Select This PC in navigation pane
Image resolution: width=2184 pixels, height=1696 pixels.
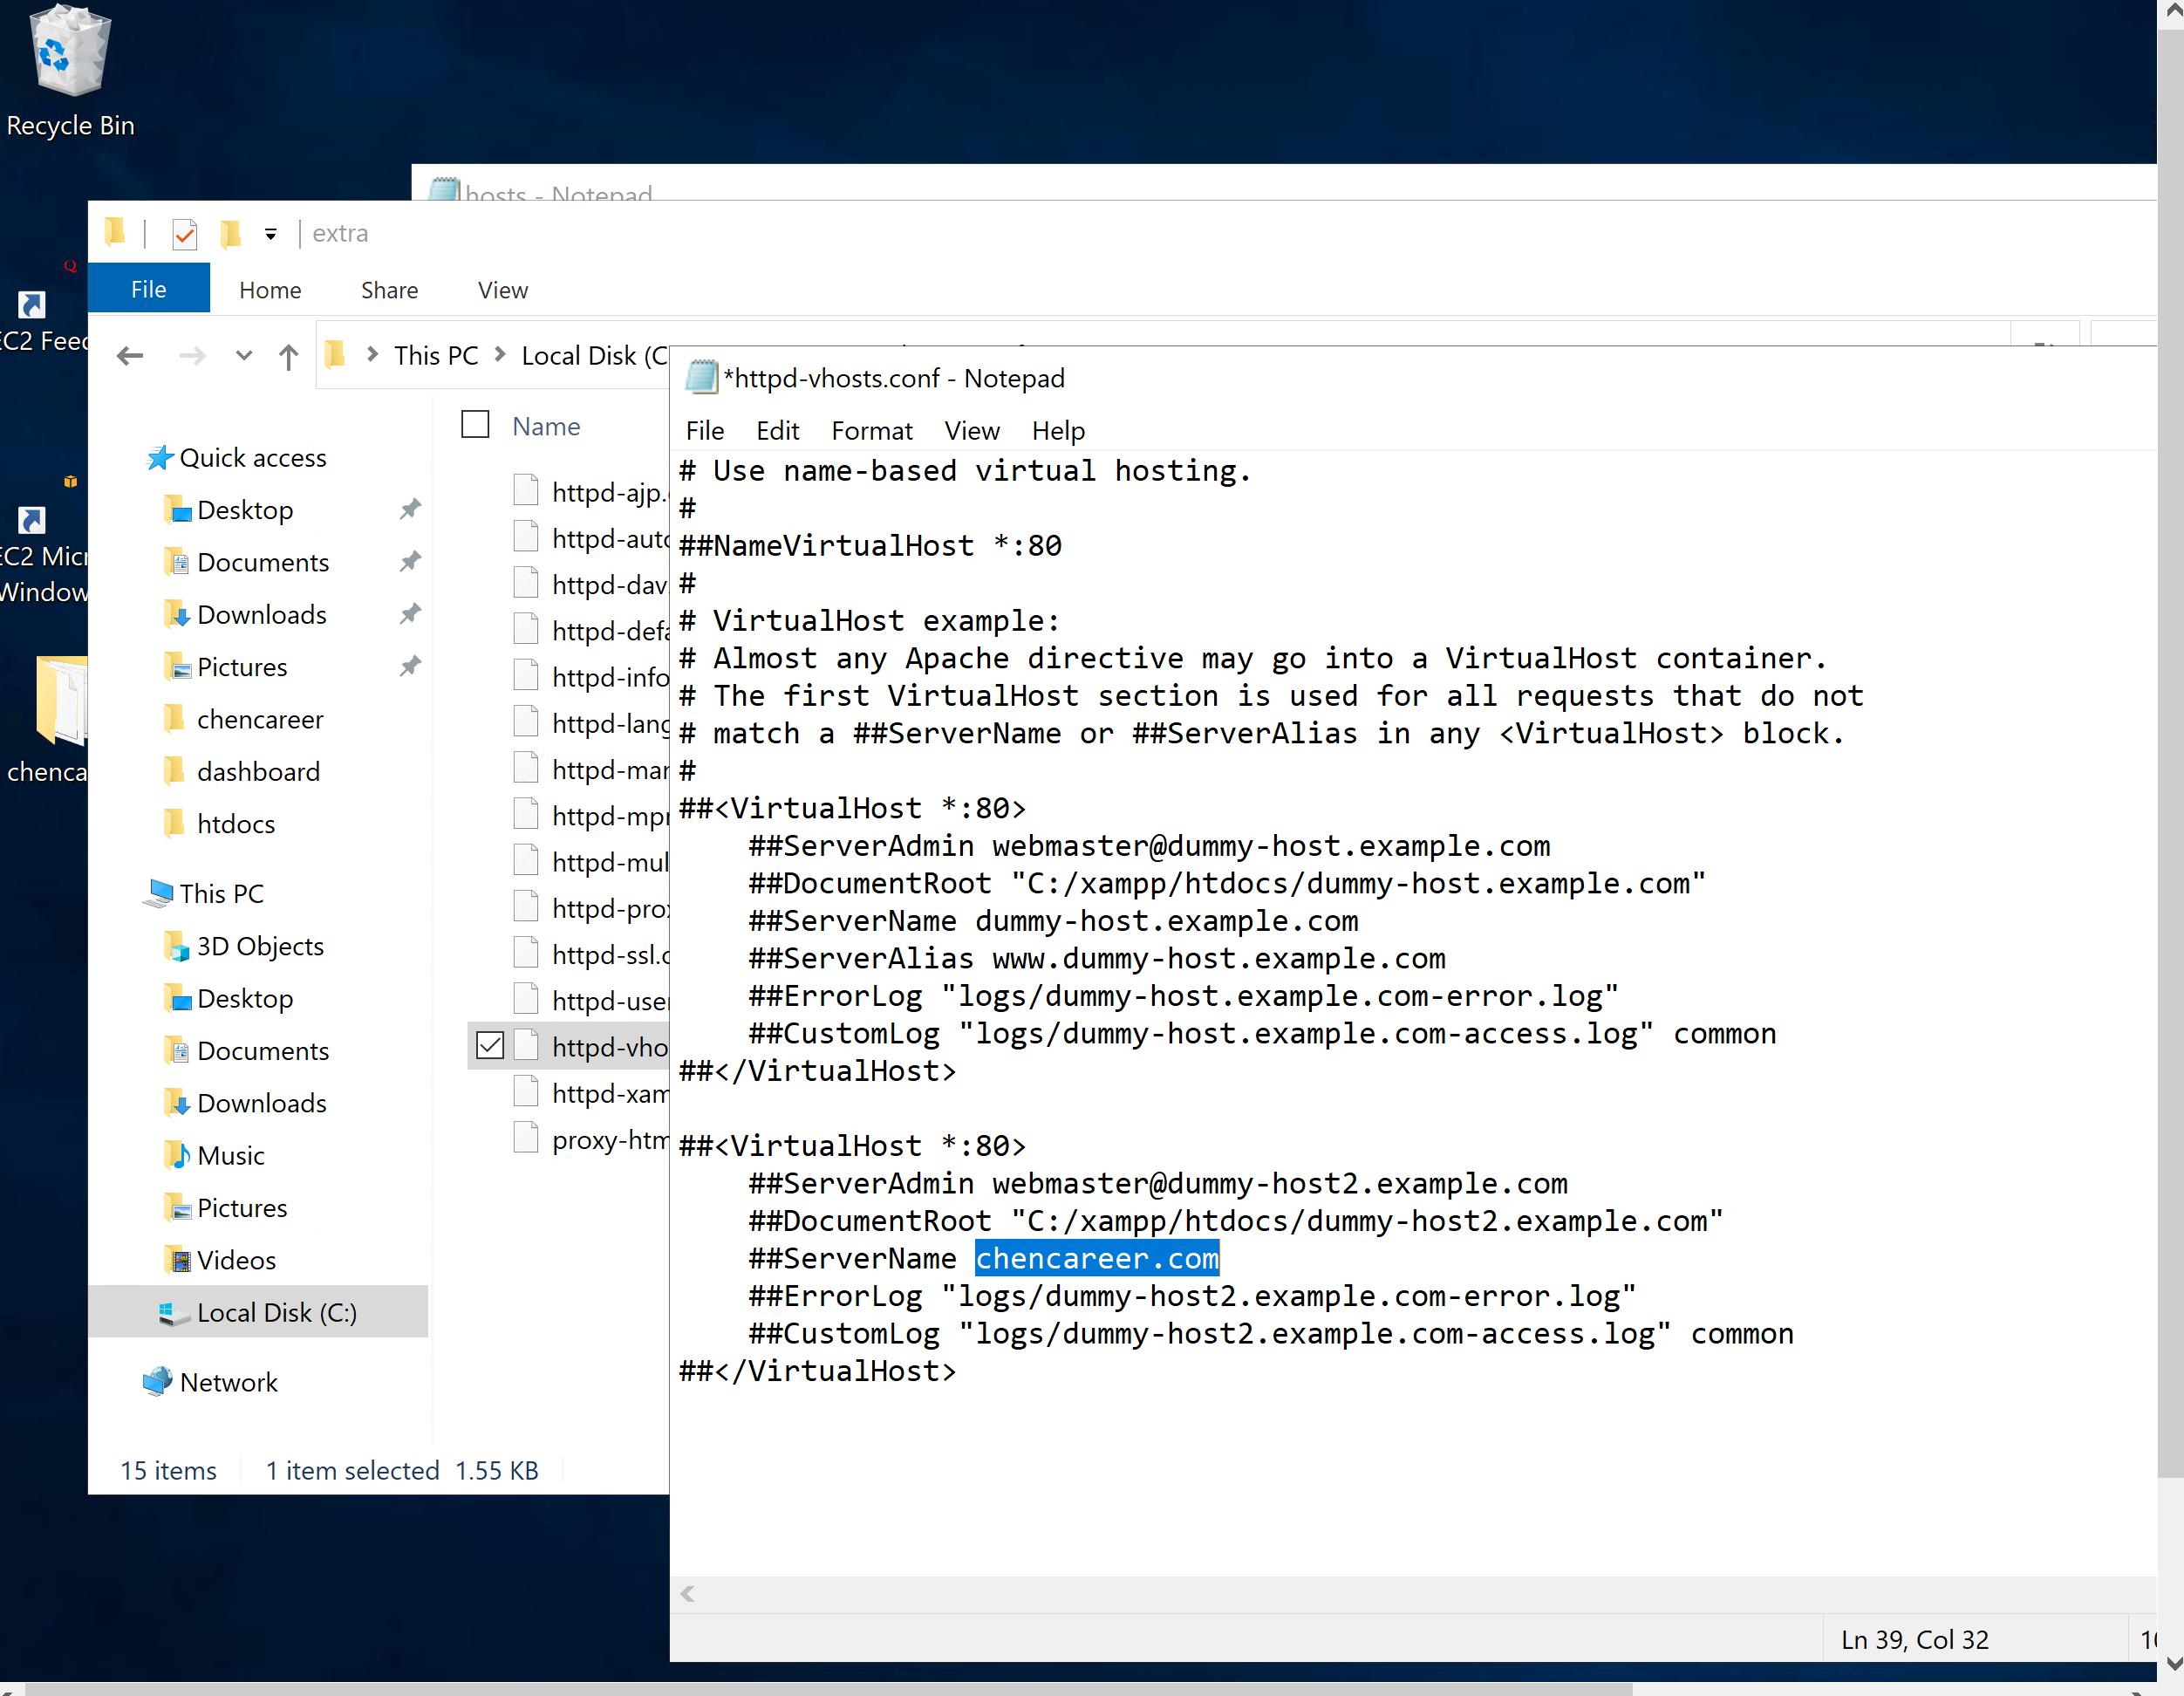coord(221,894)
